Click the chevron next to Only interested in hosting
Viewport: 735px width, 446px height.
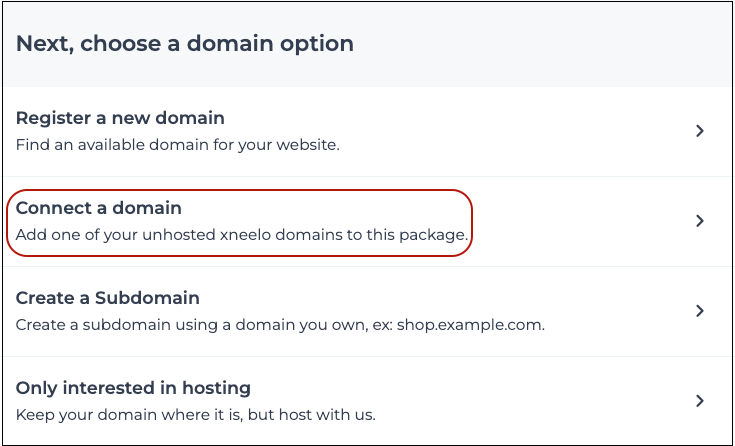pos(700,401)
